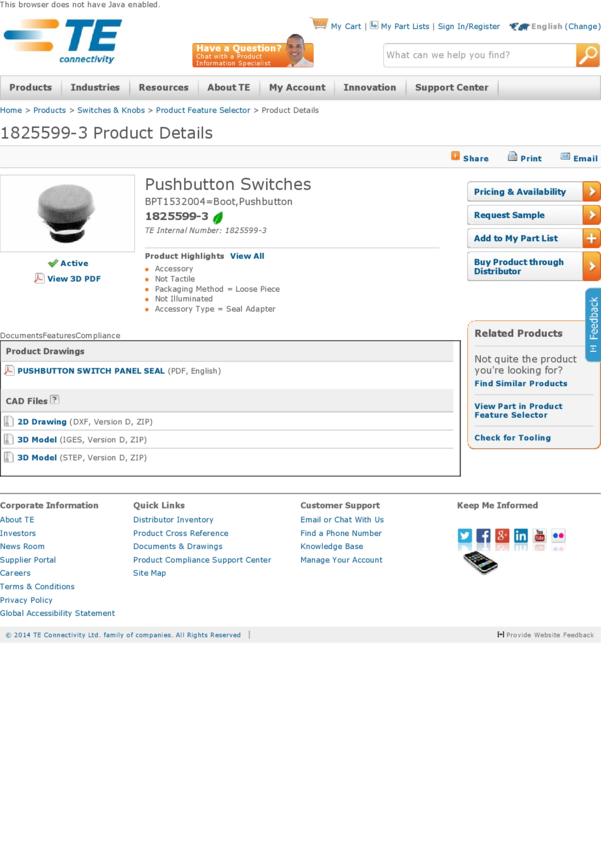The image size is (601, 850).
Task: Click the 2D Drawing file icon
Action: click(x=9, y=421)
